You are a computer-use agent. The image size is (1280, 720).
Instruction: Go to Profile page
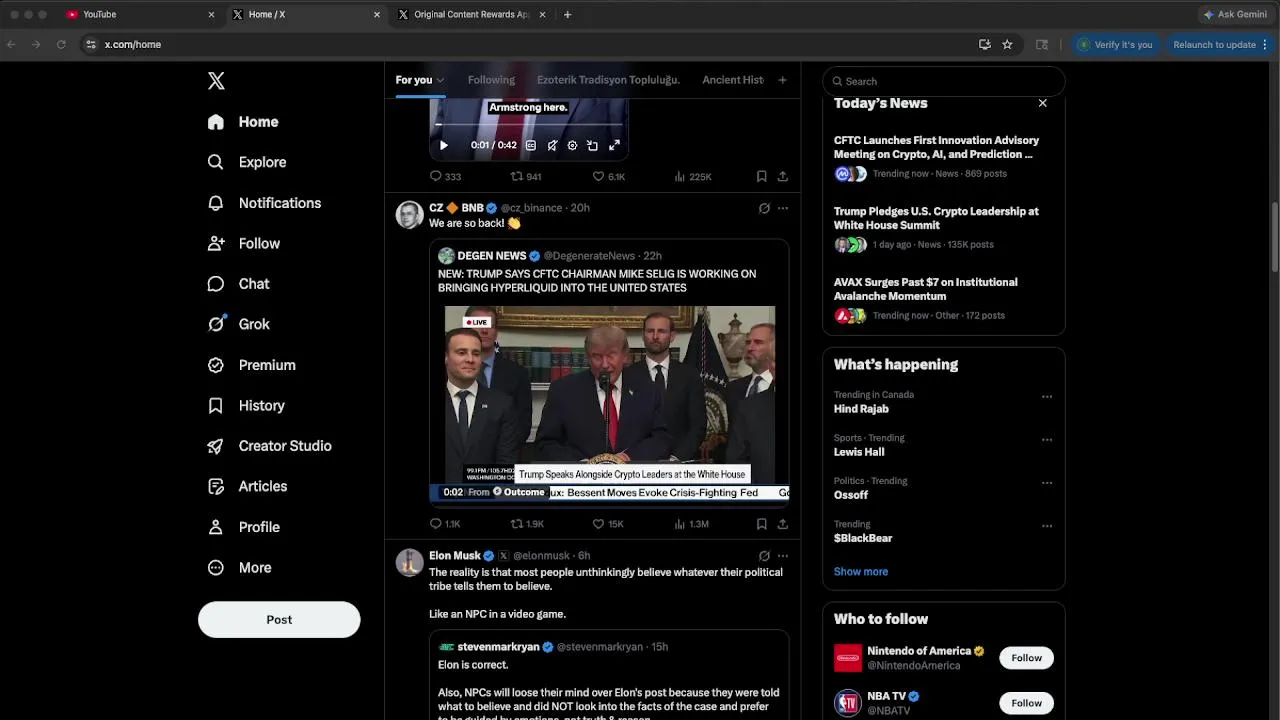point(243,527)
